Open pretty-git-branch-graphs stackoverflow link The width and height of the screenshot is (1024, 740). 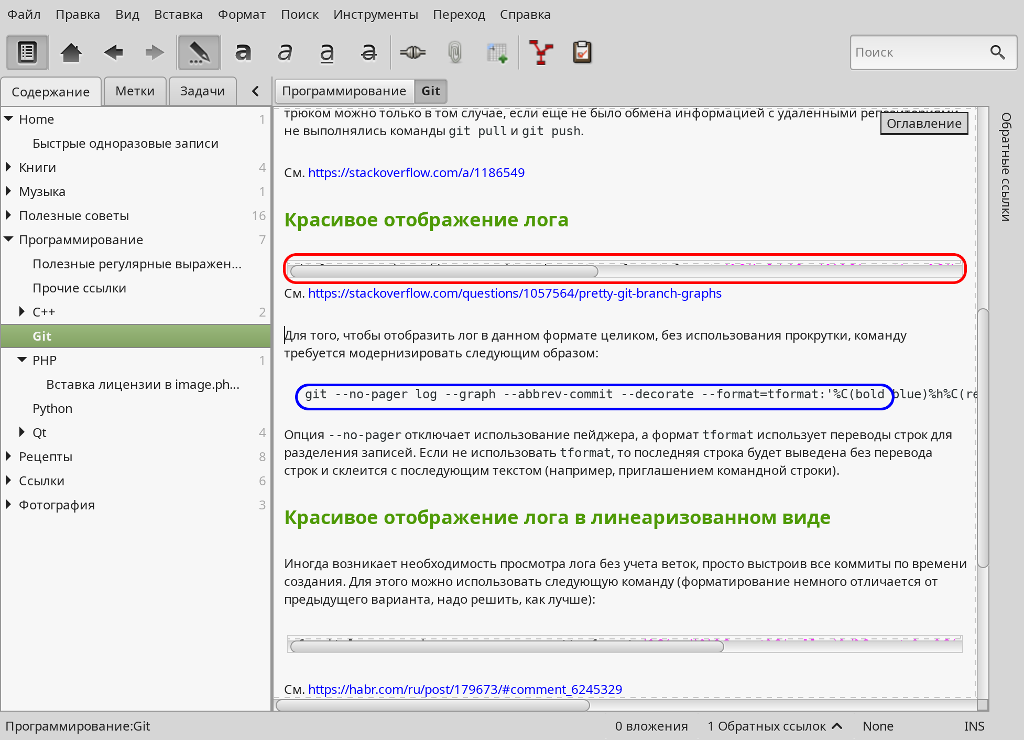tap(515, 293)
